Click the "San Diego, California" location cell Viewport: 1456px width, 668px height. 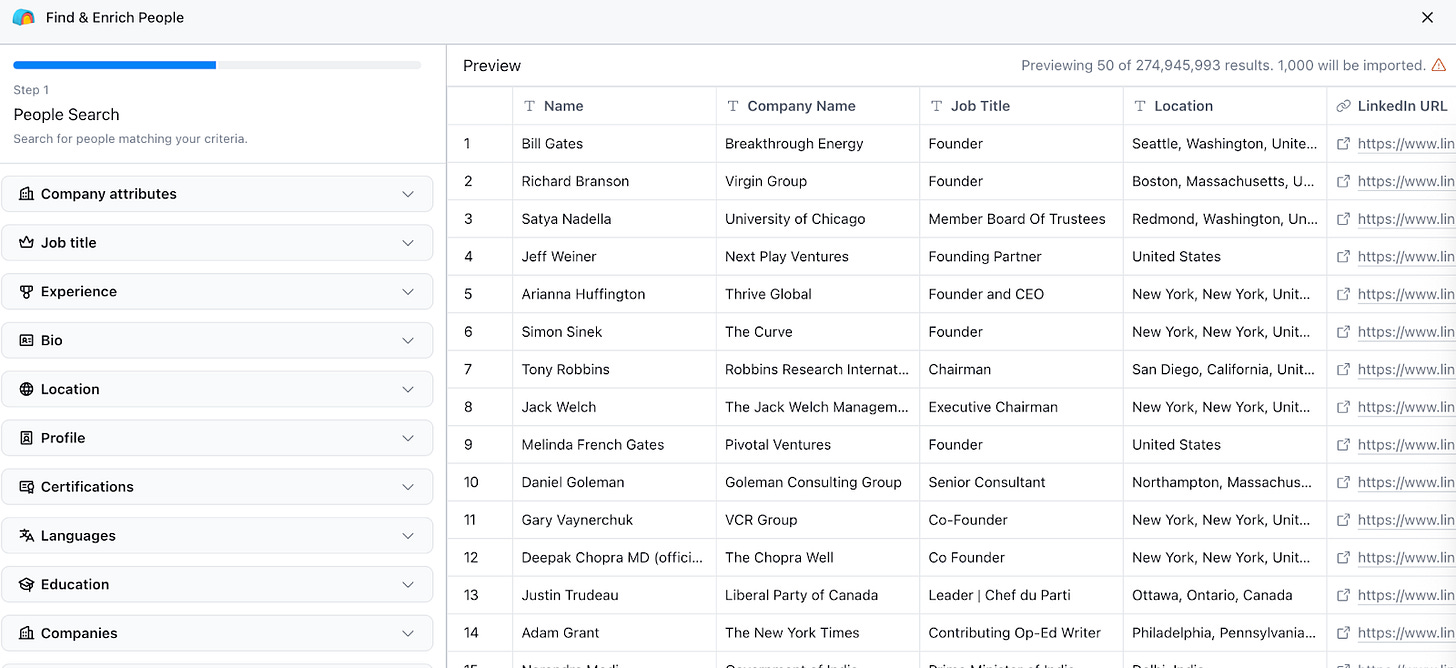click(x=1225, y=369)
